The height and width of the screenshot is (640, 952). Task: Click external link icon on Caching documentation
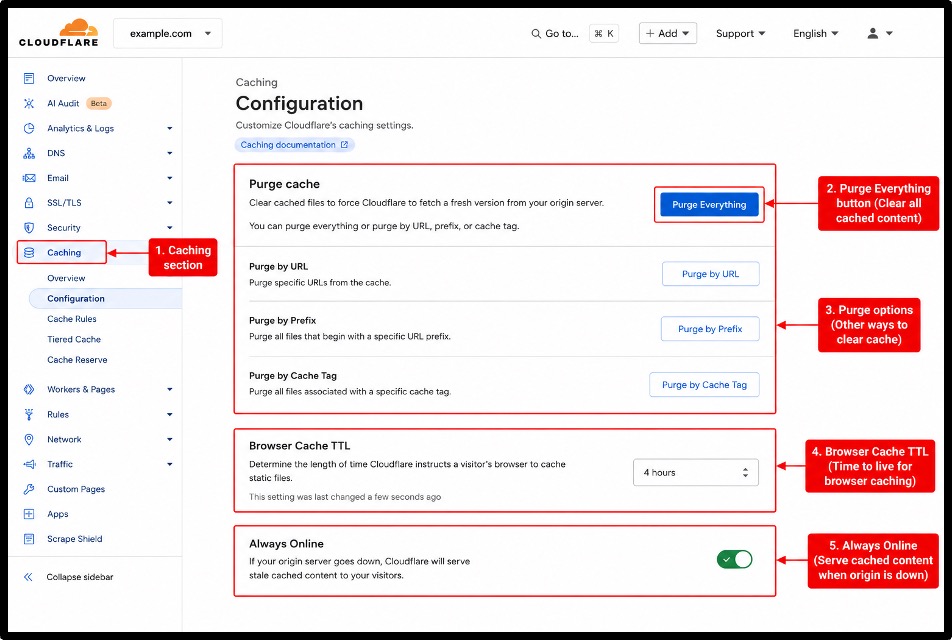click(x=344, y=145)
